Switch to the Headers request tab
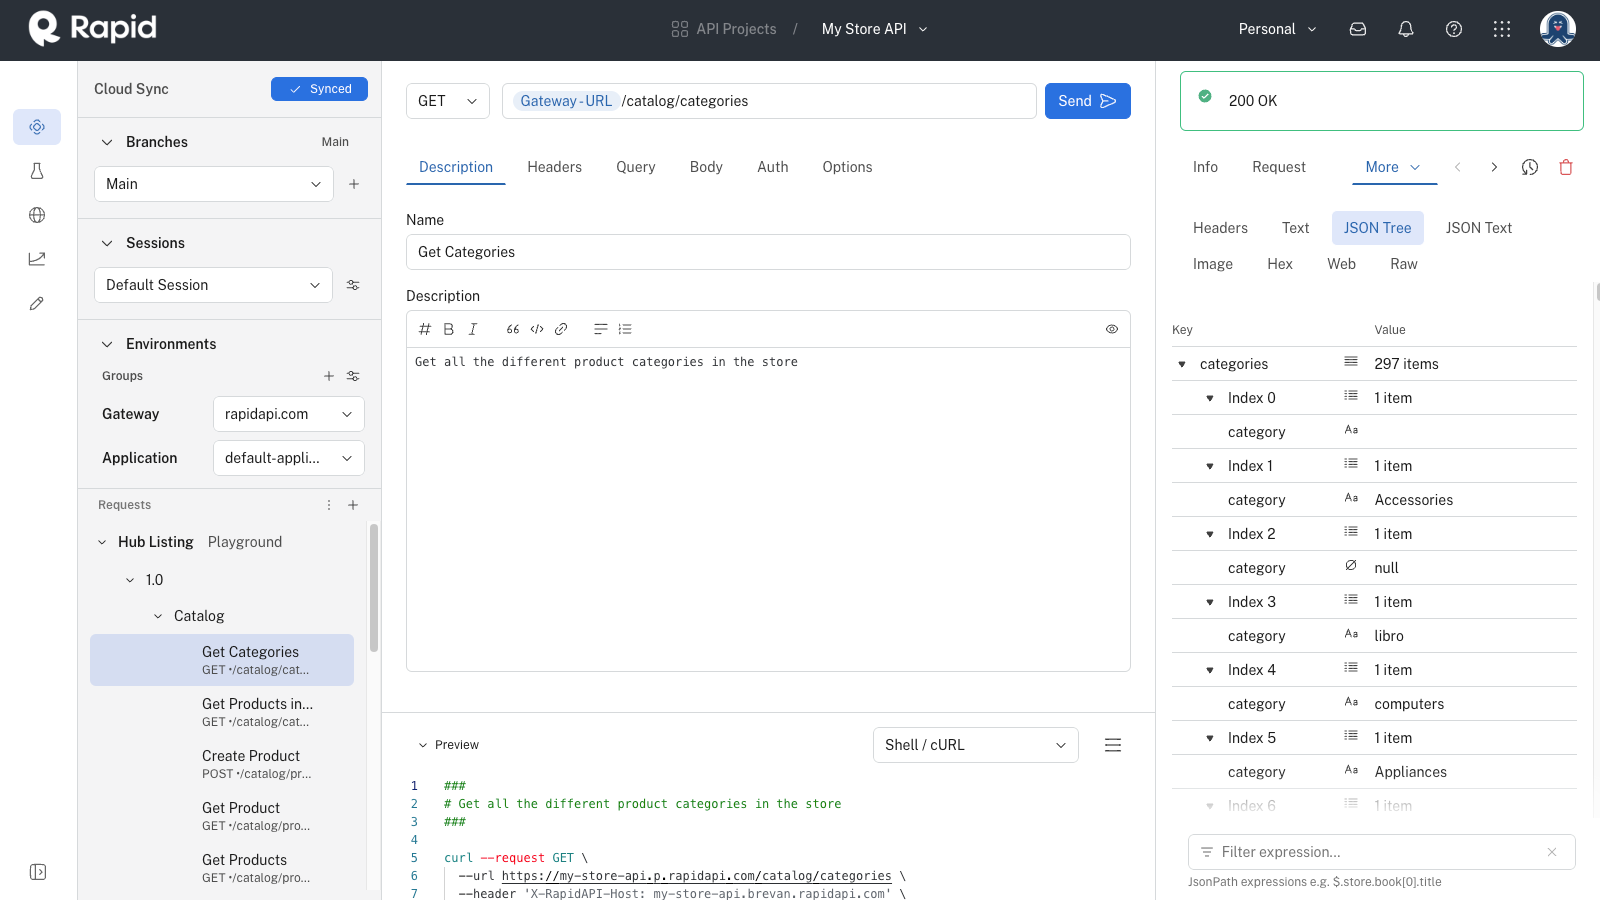 pyautogui.click(x=555, y=167)
